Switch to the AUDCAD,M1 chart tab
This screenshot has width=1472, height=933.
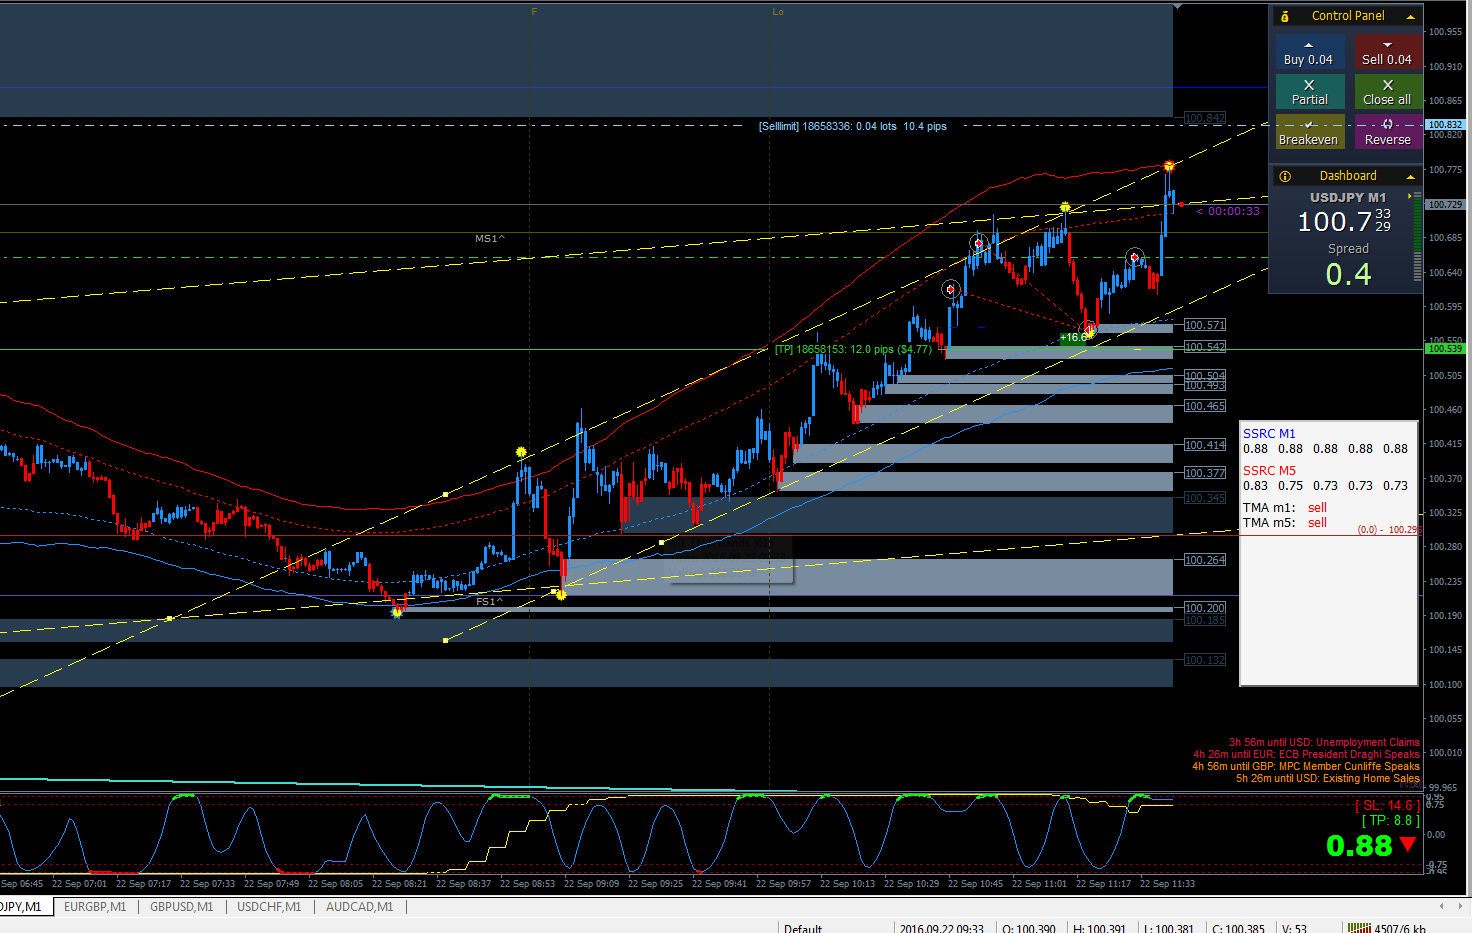(359, 907)
